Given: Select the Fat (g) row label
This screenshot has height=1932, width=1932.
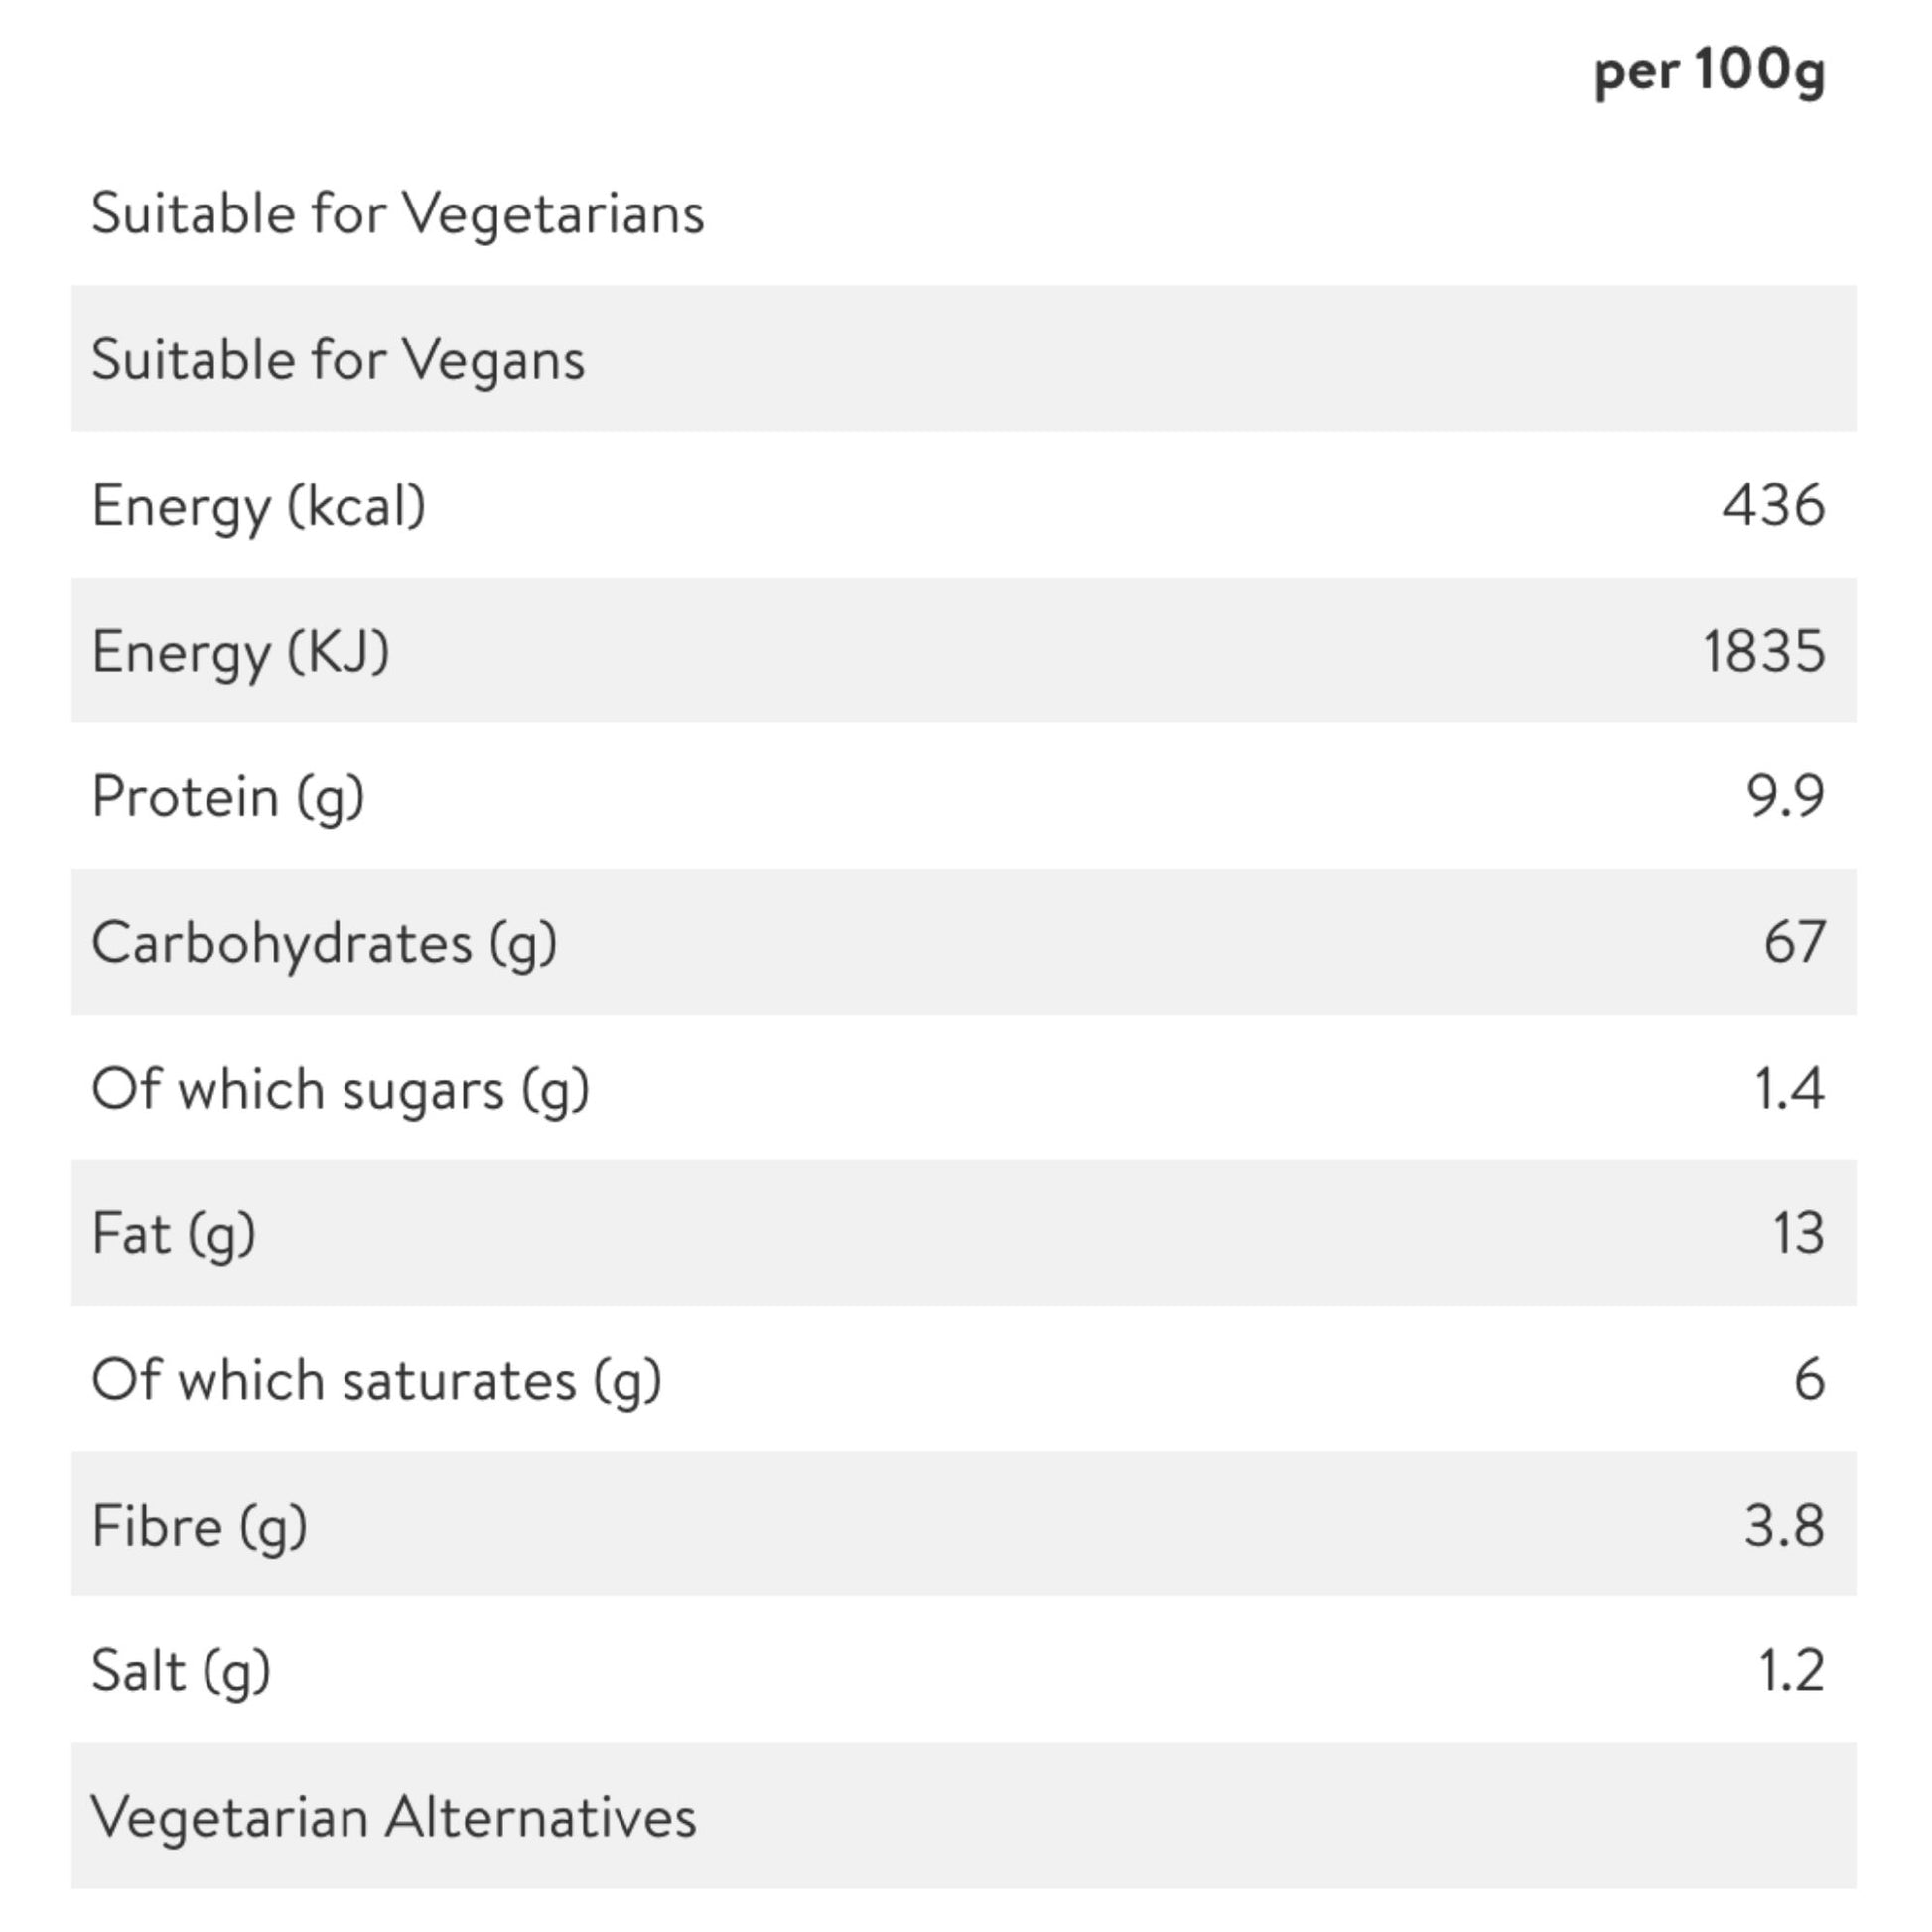Looking at the screenshot, I should [x=174, y=1235].
